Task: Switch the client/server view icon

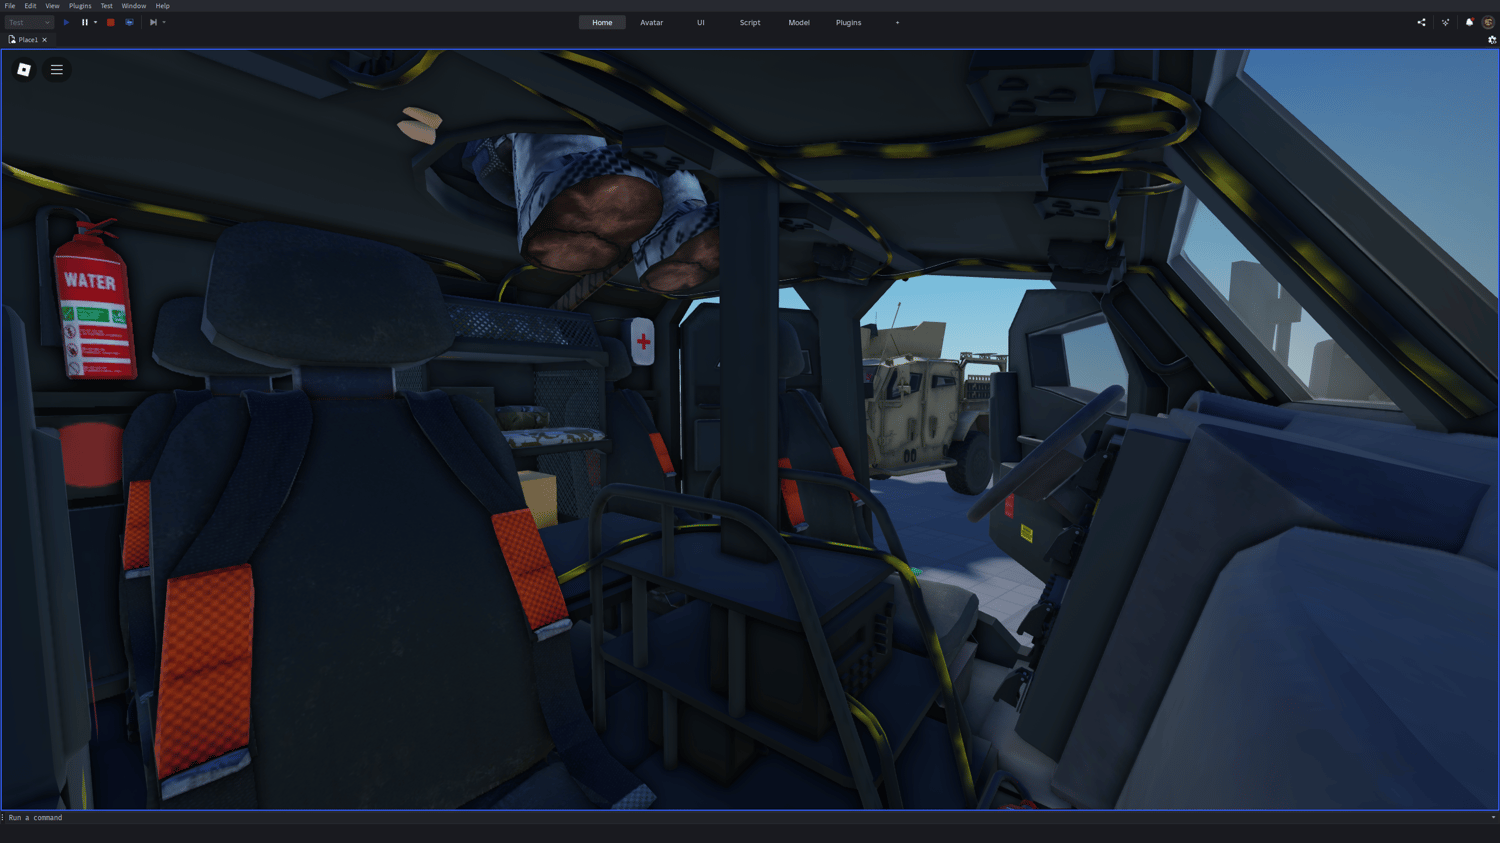Action: pyautogui.click(x=129, y=22)
